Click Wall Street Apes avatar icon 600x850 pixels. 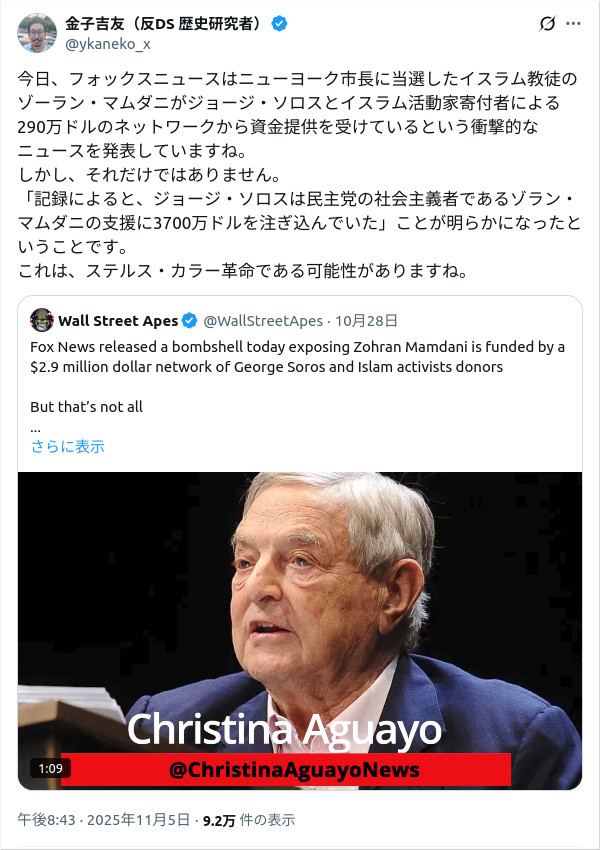pyautogui.click(x=42, y=321)
